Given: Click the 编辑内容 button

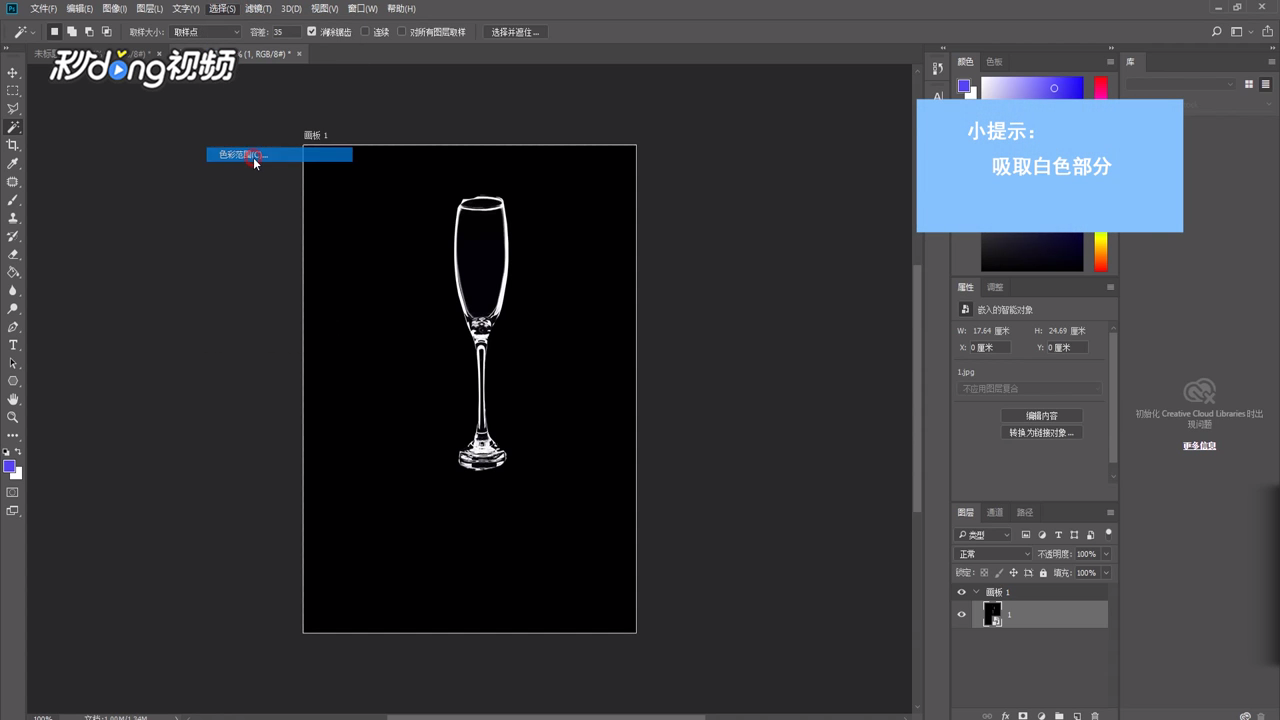Looking at the screenshot, I should click(1041, 415).
